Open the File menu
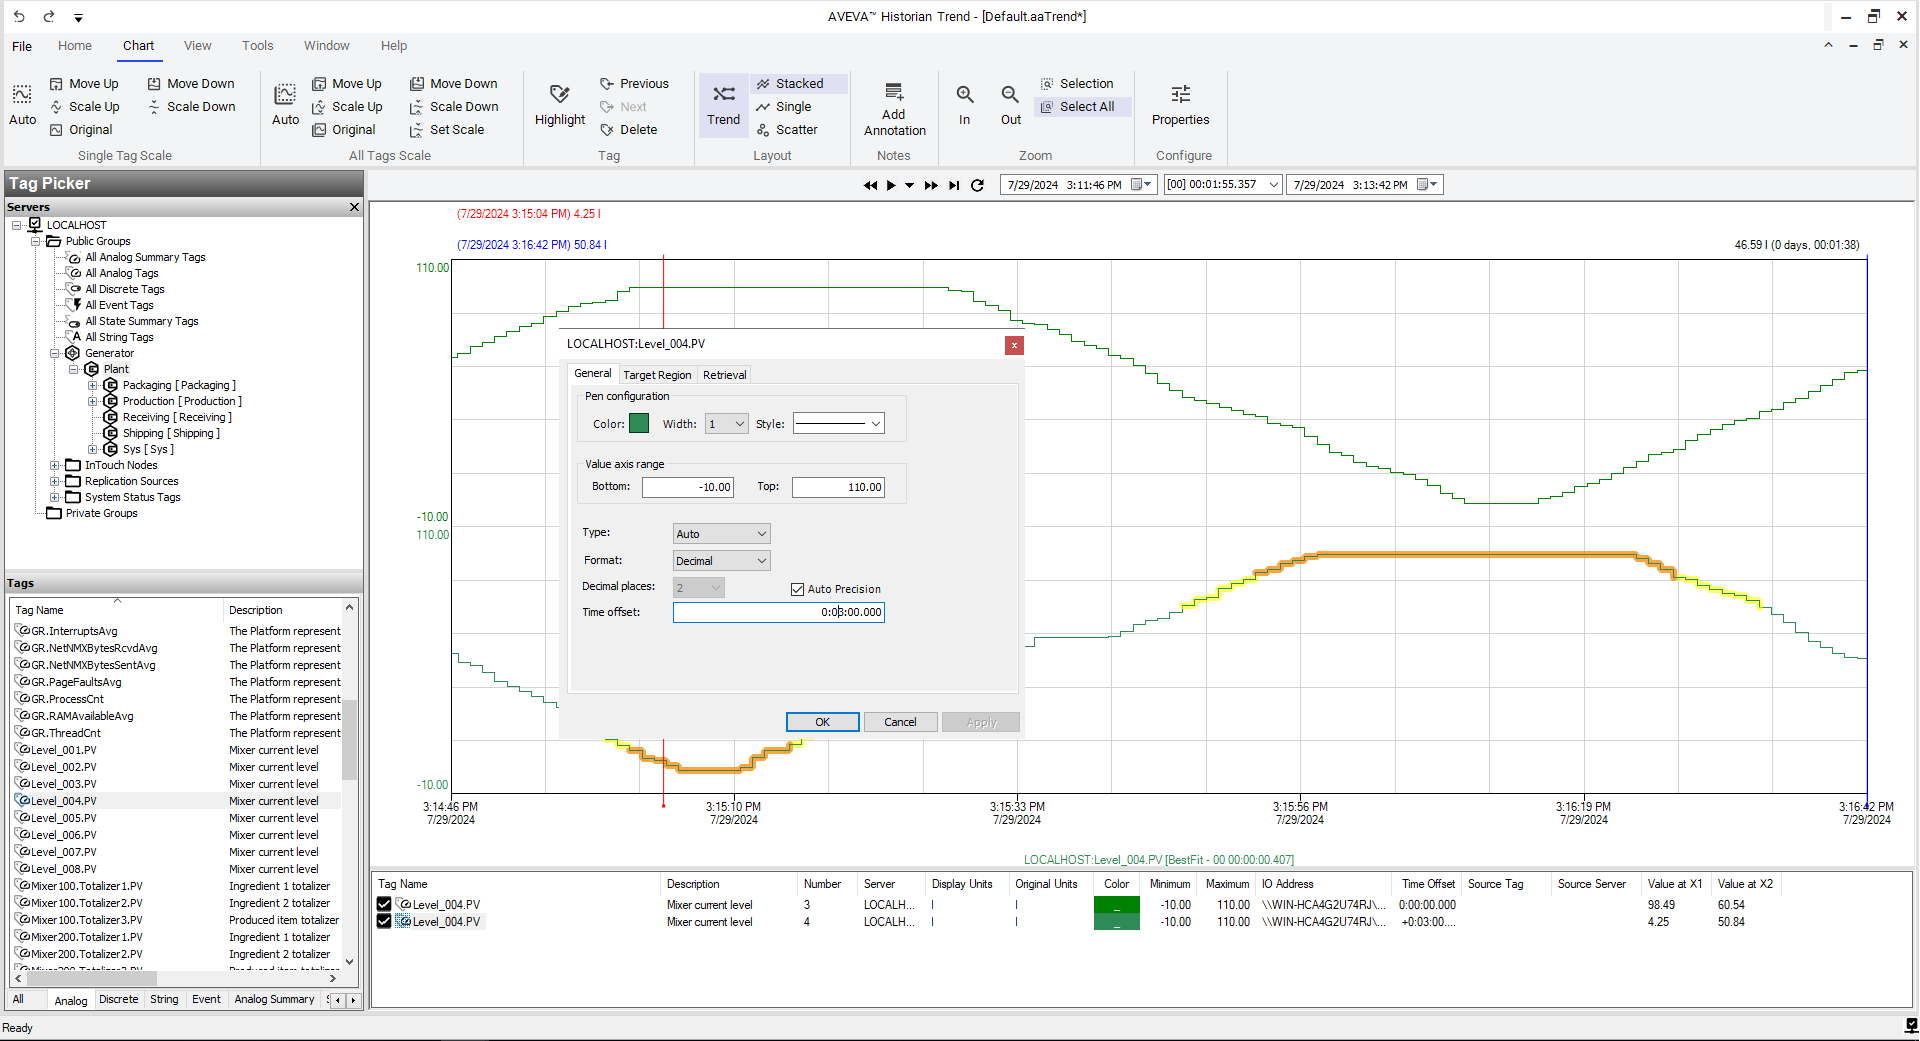The image size is (1920, 1041). click(22, 46)
